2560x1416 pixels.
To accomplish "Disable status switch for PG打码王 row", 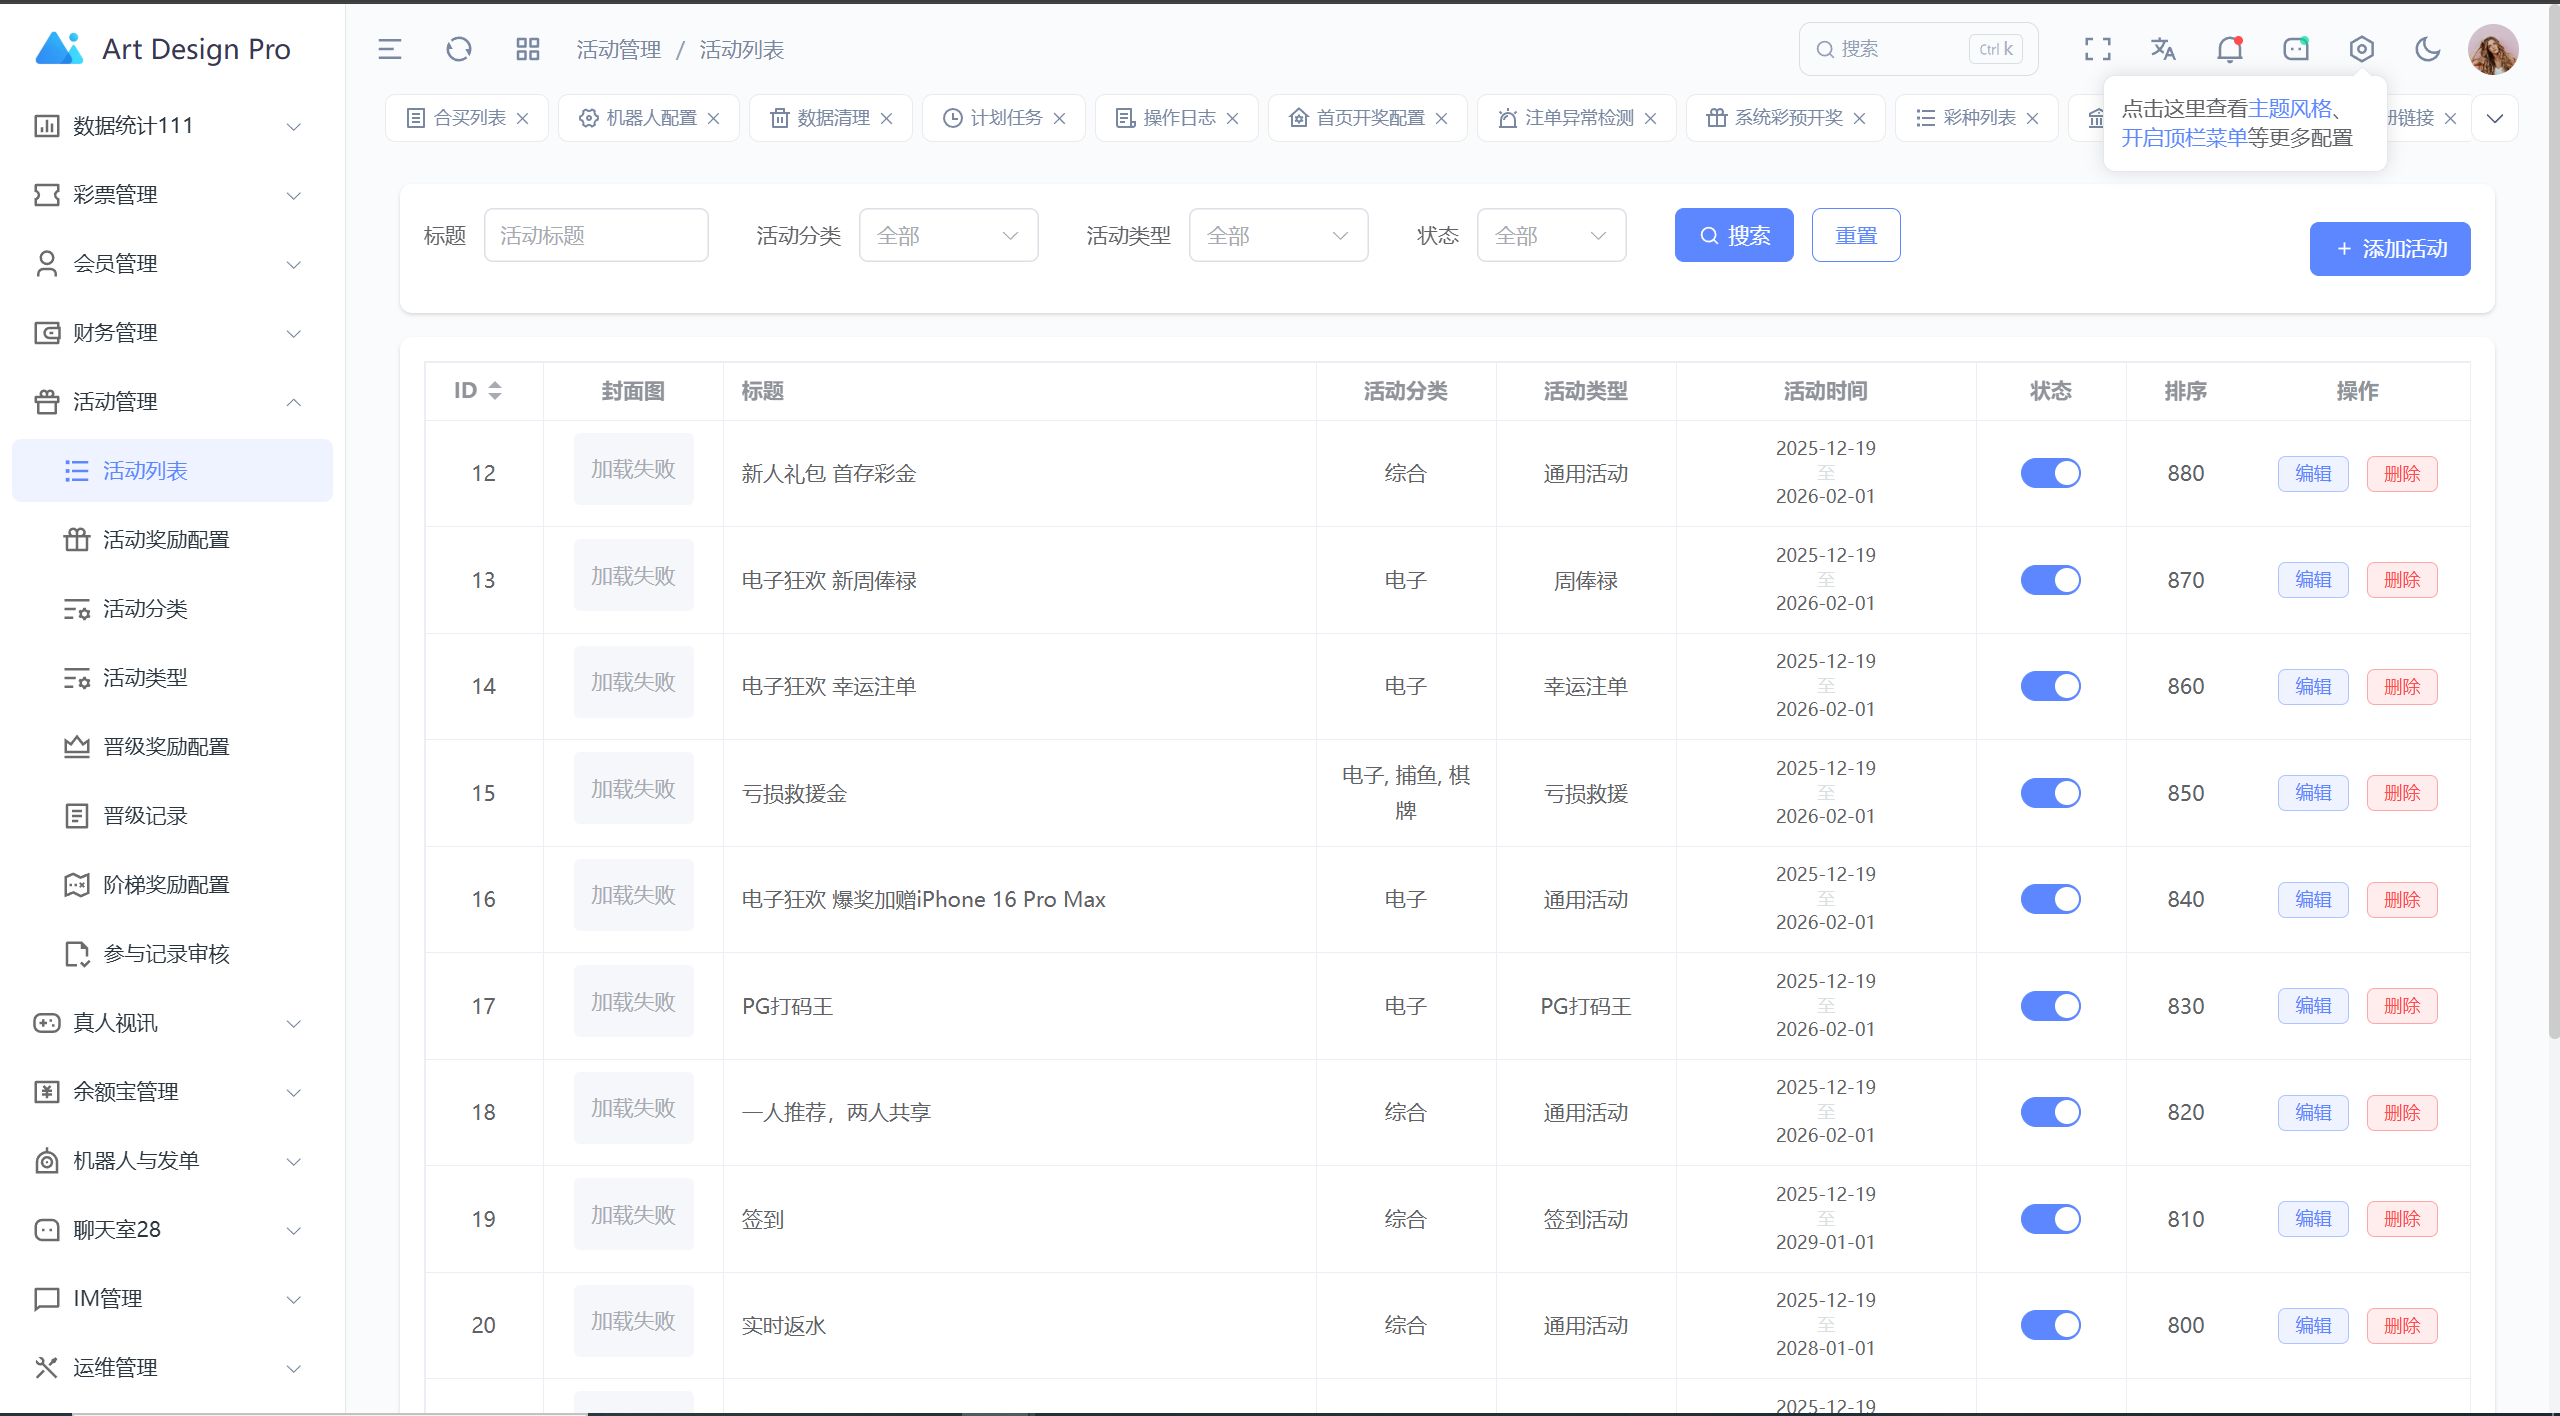I will point(2050,1006).
